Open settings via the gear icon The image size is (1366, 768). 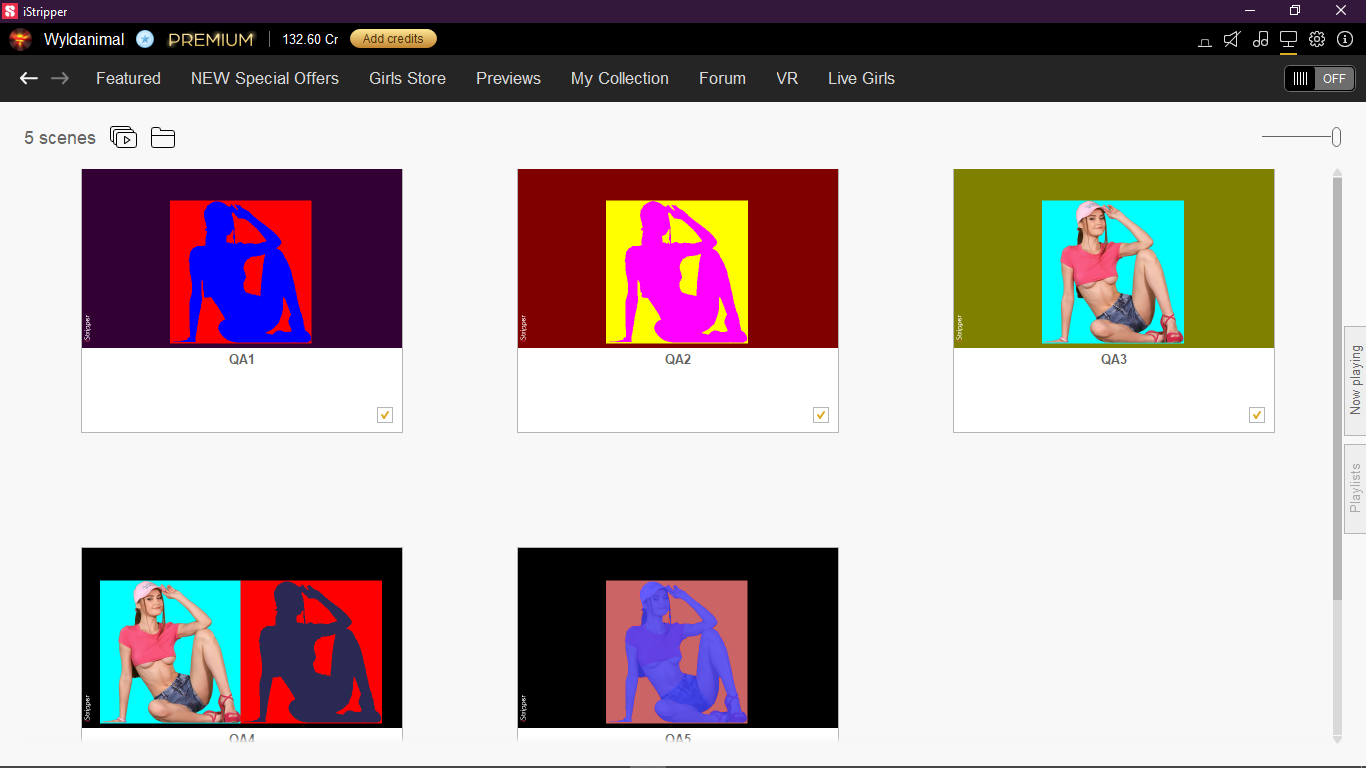click(1317, 39)
